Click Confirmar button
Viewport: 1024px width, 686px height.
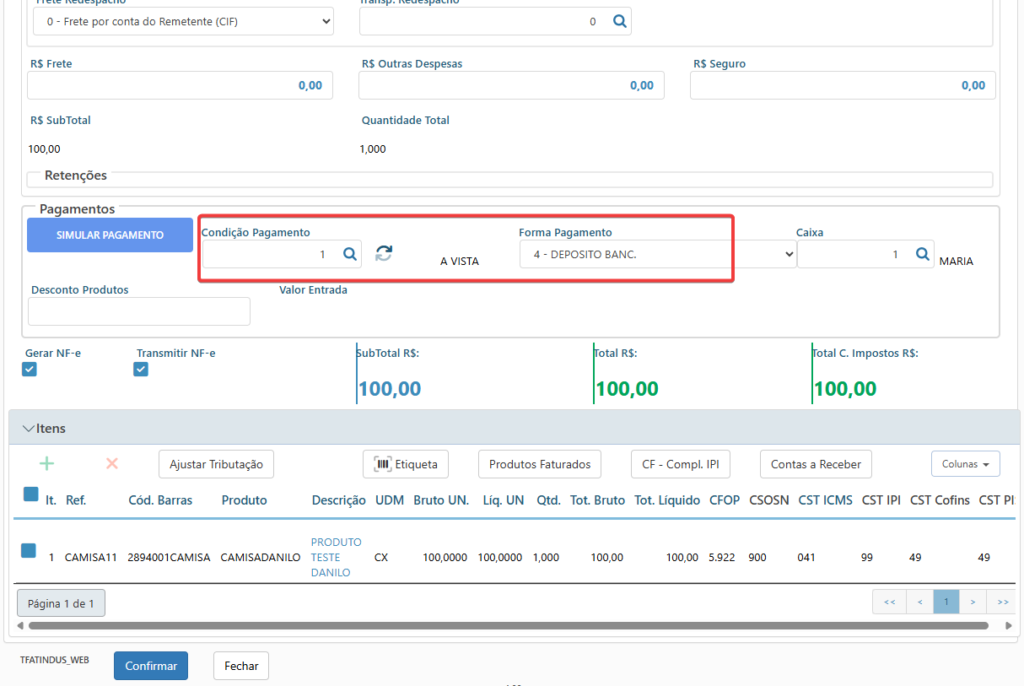[151, 666]
